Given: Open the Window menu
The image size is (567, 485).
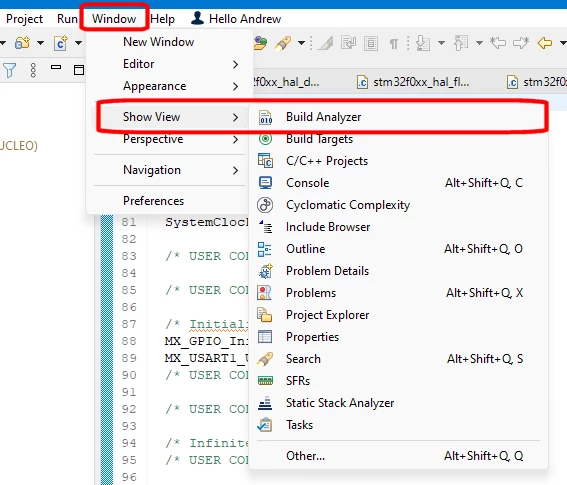Looking at the screenshot, I should 114,19.
